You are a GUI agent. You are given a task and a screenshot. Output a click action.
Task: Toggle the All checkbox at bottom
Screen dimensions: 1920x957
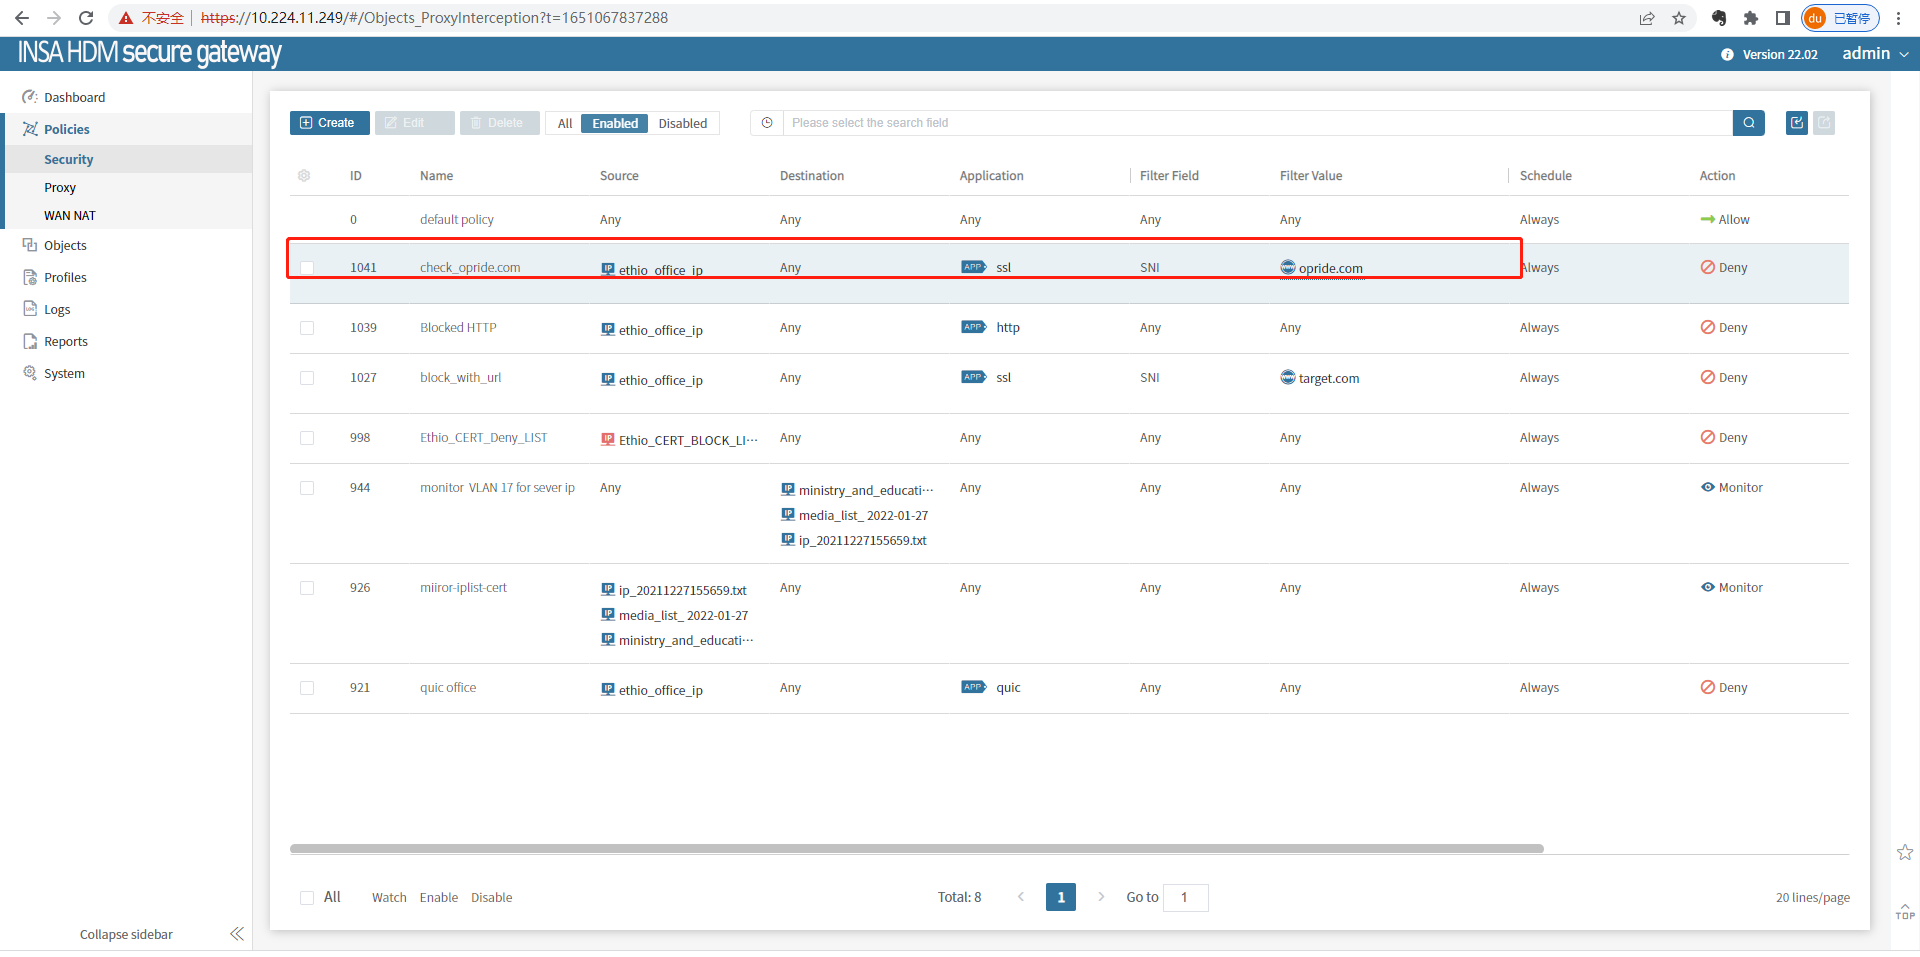click(307, 898)
